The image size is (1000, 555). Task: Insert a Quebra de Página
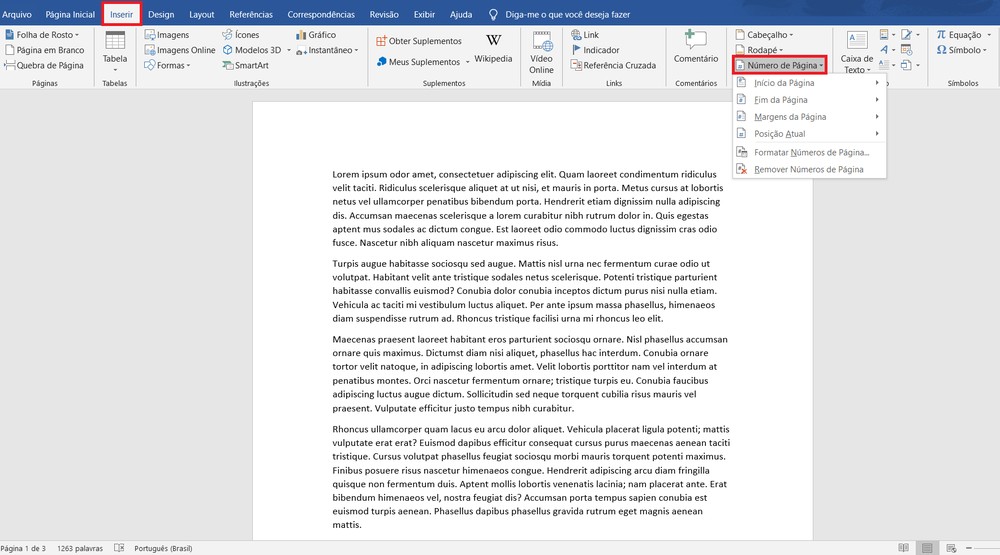[x=44, y=65]
